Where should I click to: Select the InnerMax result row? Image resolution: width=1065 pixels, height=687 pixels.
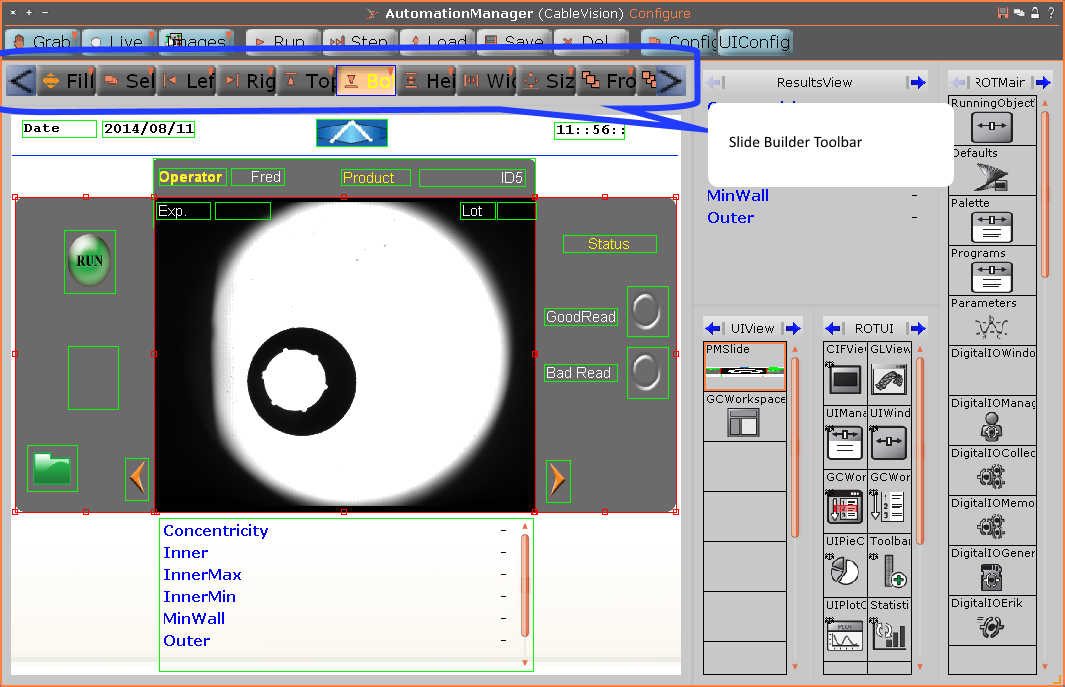coord(337,575)
